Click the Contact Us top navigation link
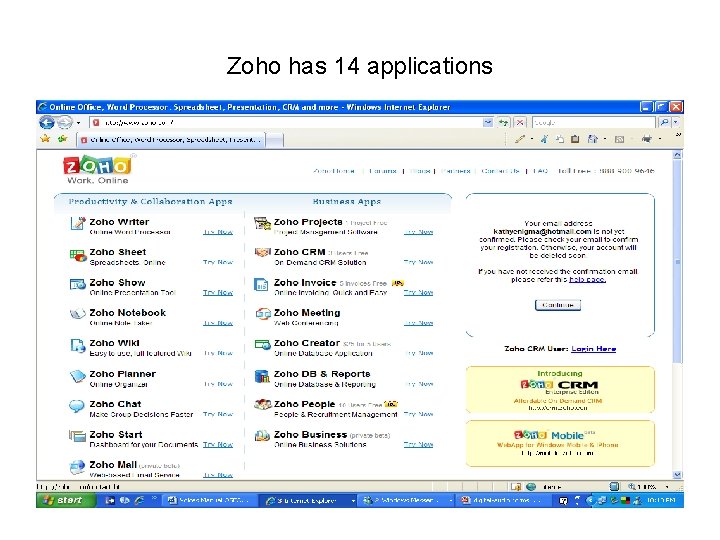720x540 pixels. click(501, 171)
